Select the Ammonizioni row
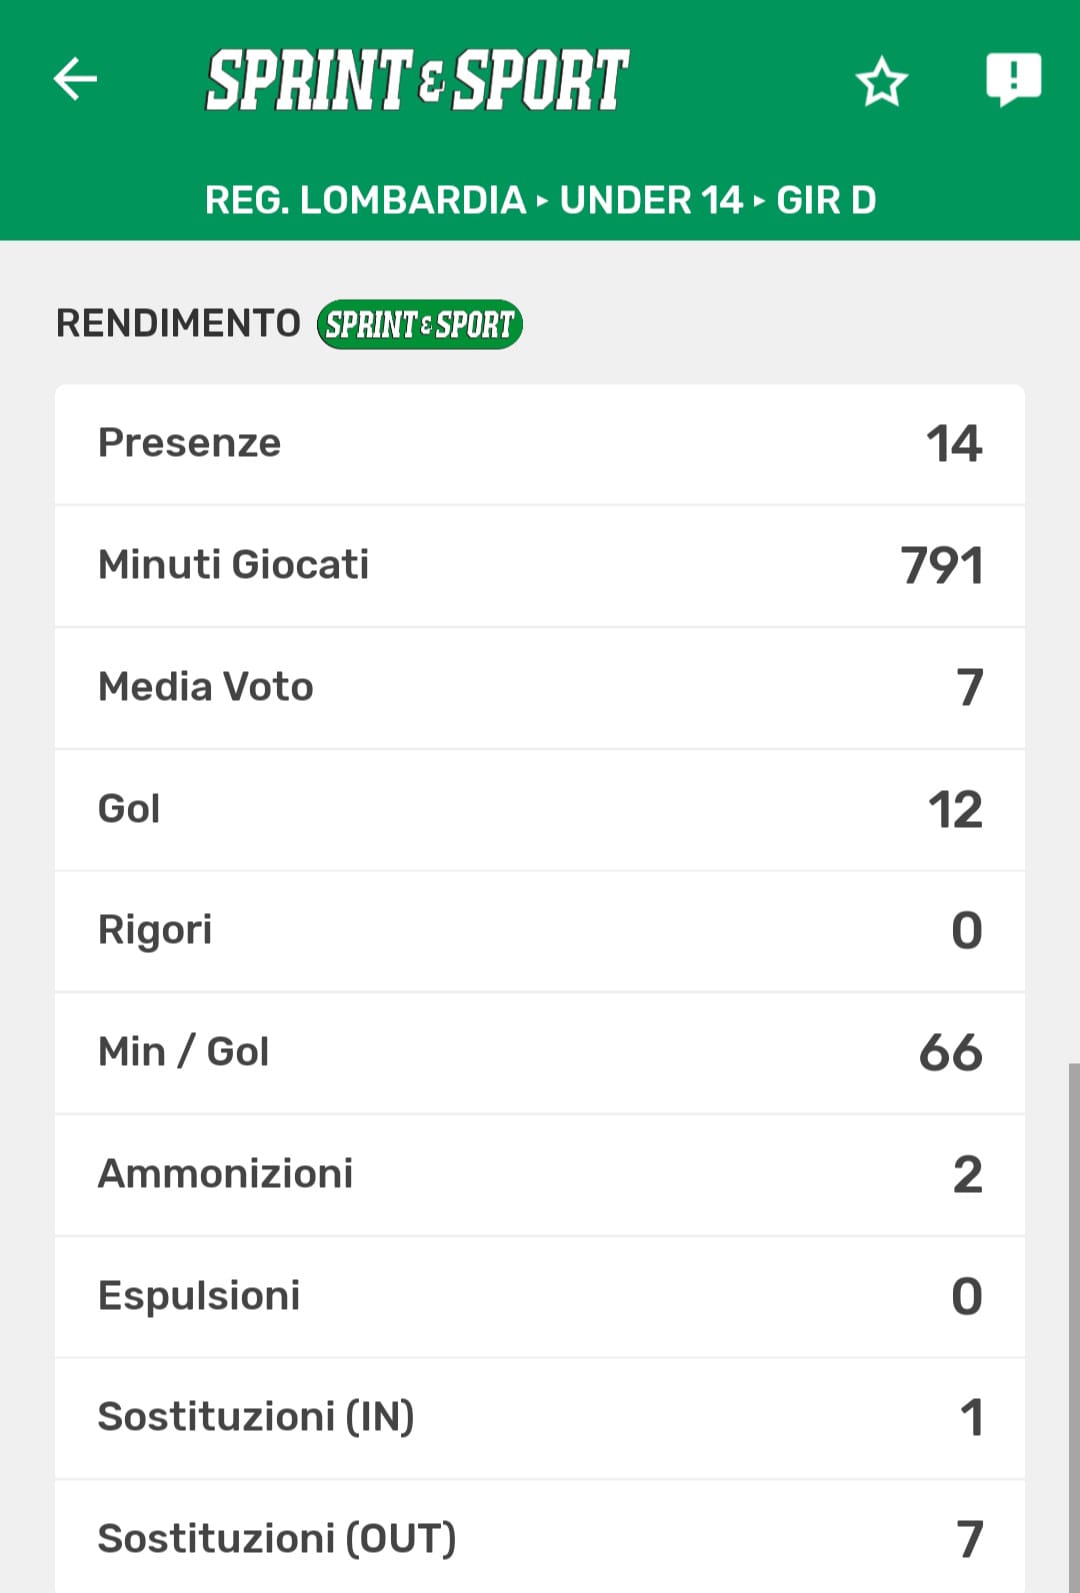Image resolution: width=1080 pixels, height=1593 pixels. (x=540, y=1175)
